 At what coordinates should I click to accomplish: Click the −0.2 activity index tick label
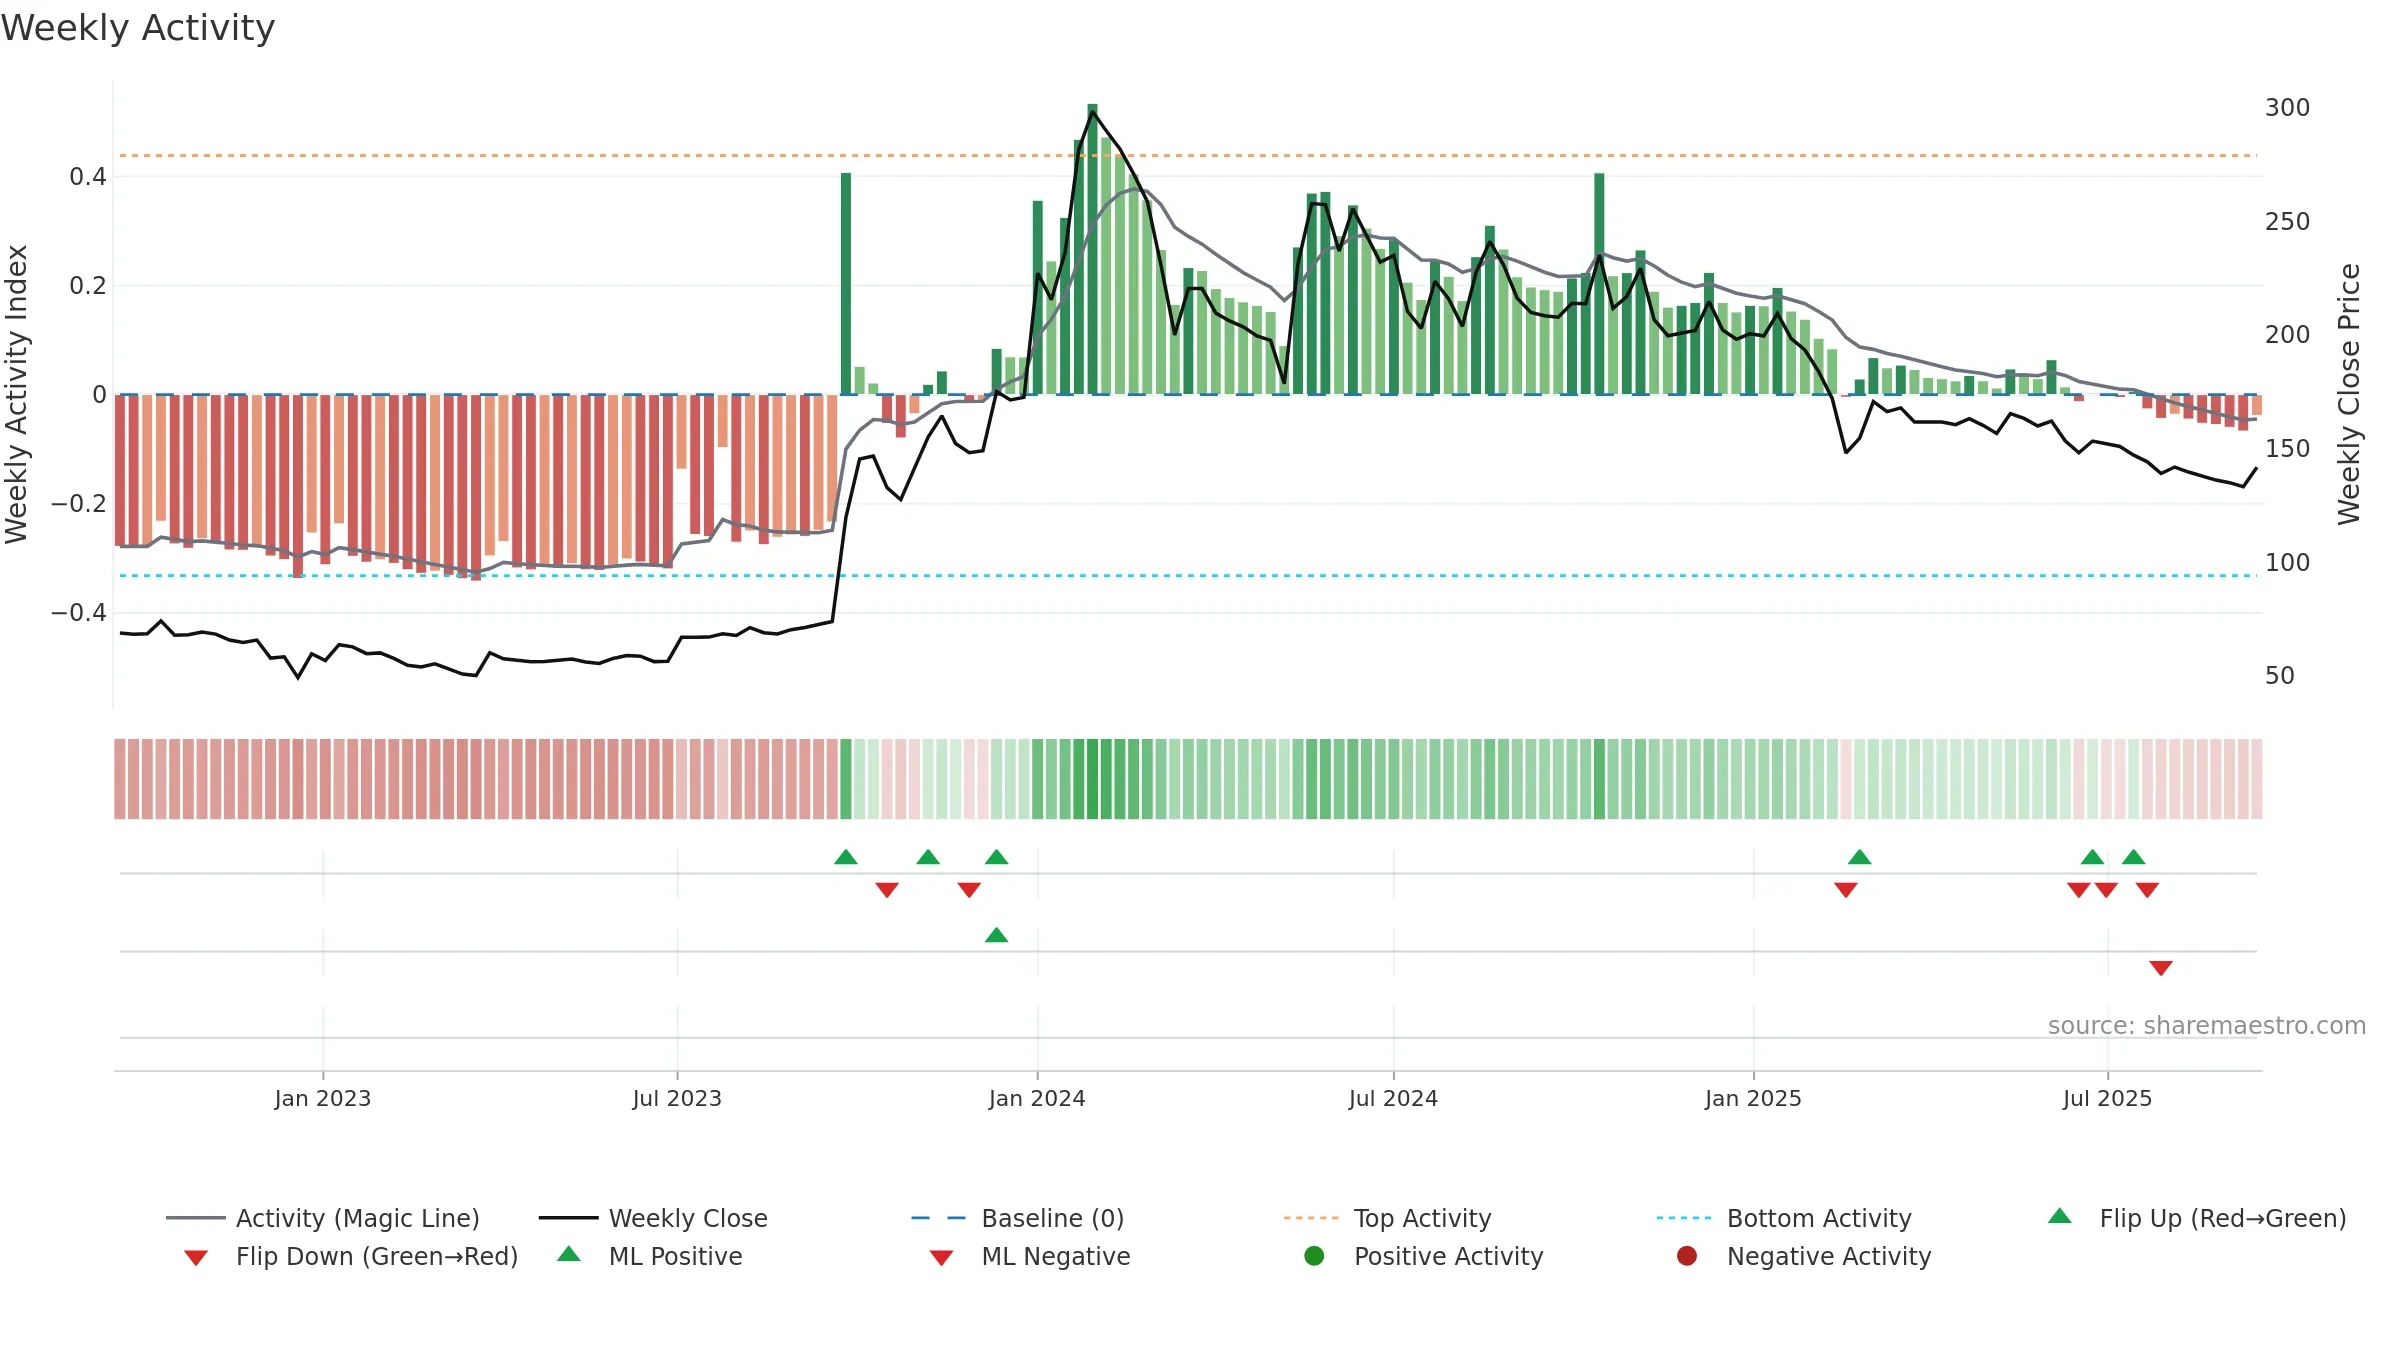click(x=79, y=503)
